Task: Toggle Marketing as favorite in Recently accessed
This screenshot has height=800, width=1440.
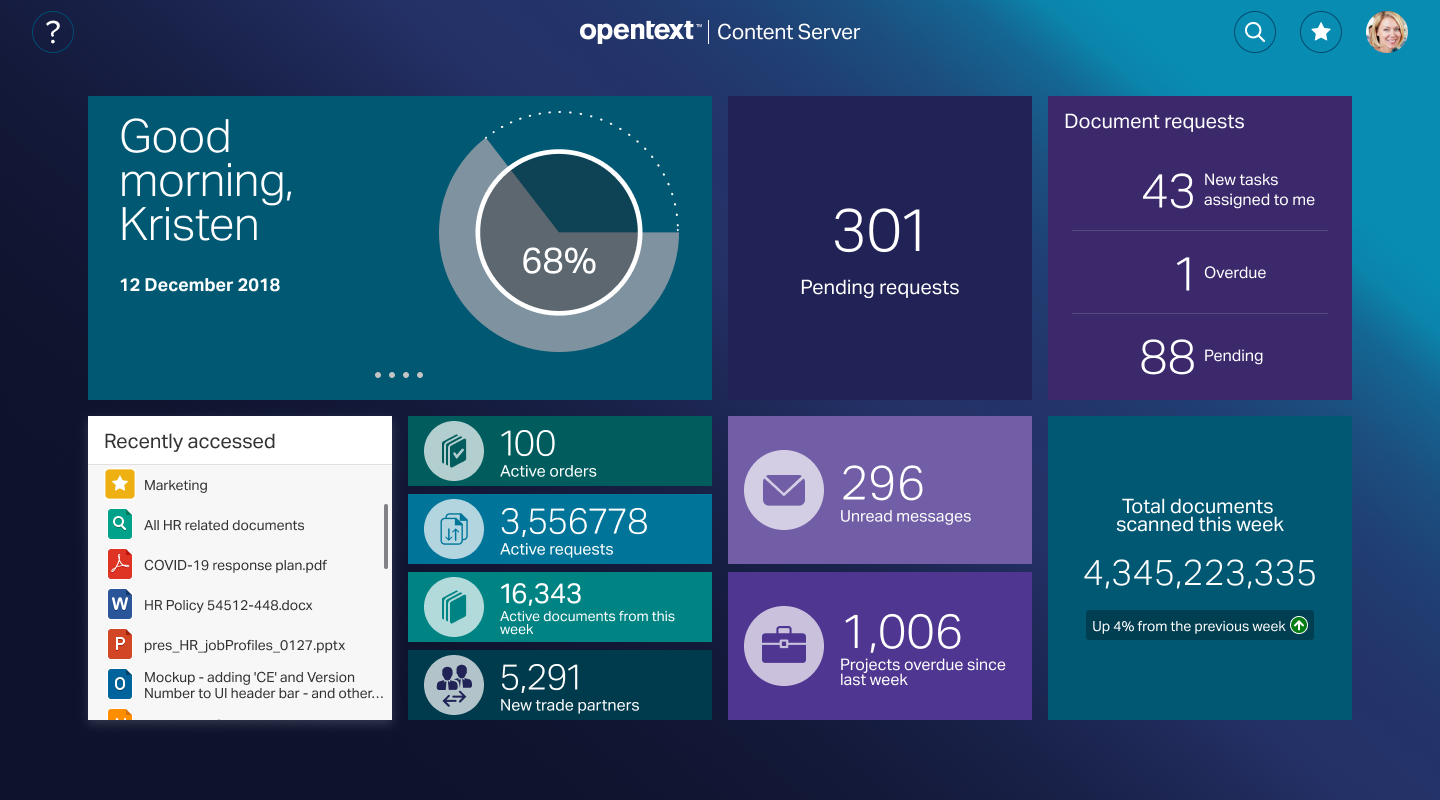Action: pyautogui.click(x=119, y=484)
